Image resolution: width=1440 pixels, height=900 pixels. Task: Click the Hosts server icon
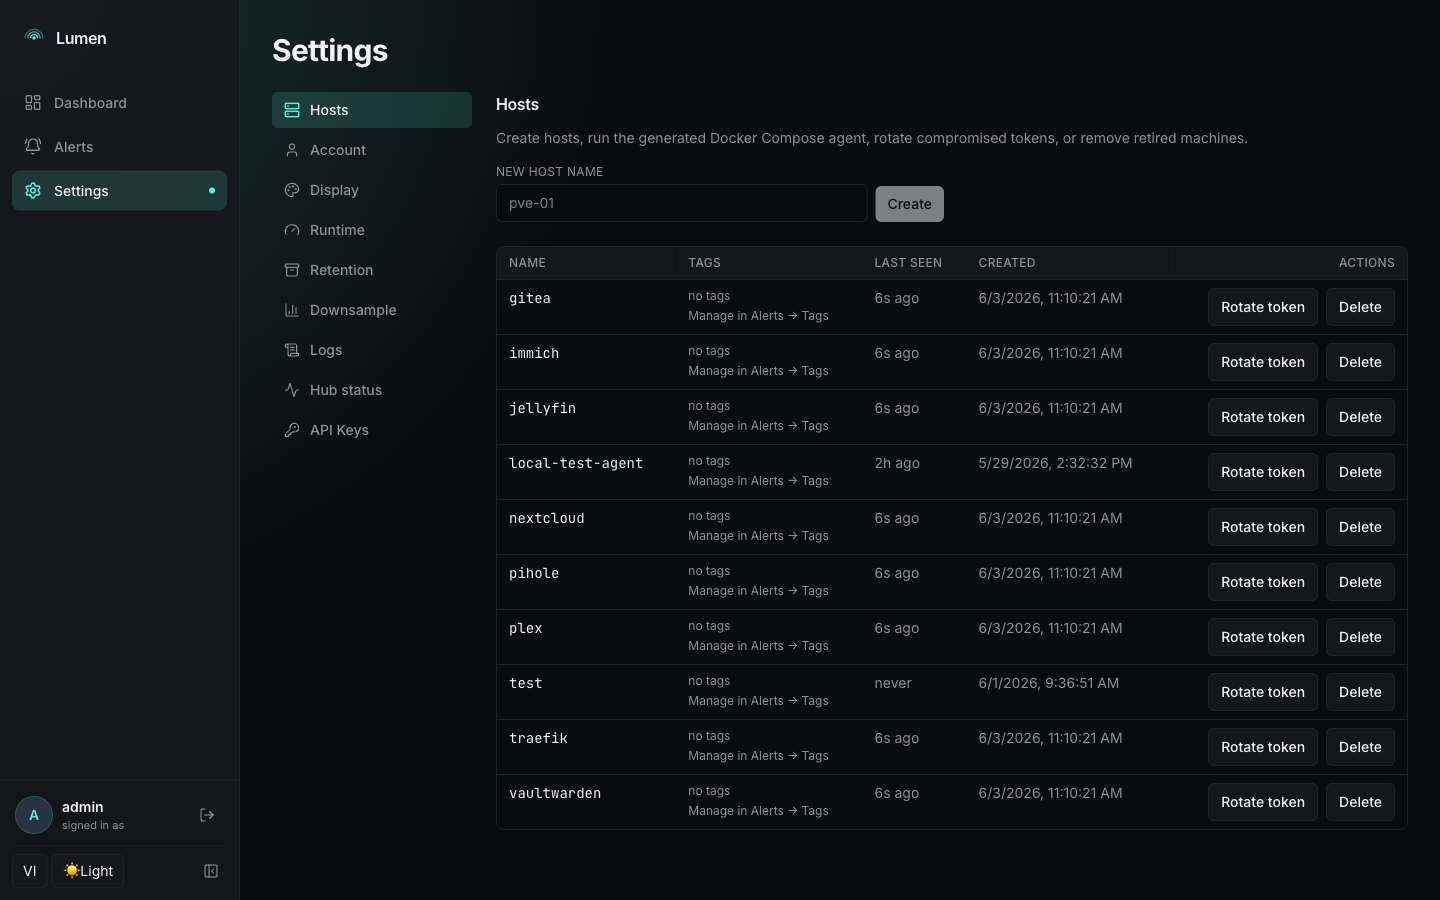tap(292, 110)
